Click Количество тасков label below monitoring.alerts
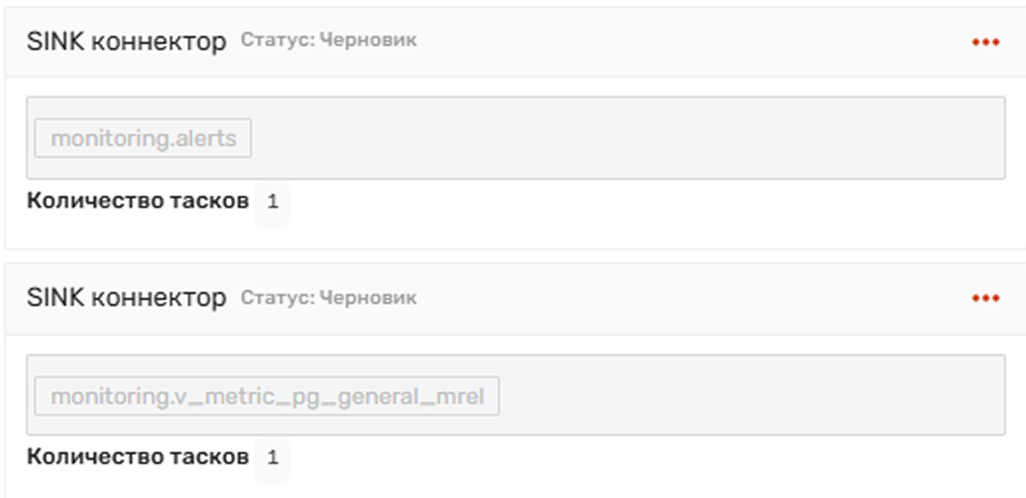The width and height of the screenshot is (1026, 498). pos(138,202)
